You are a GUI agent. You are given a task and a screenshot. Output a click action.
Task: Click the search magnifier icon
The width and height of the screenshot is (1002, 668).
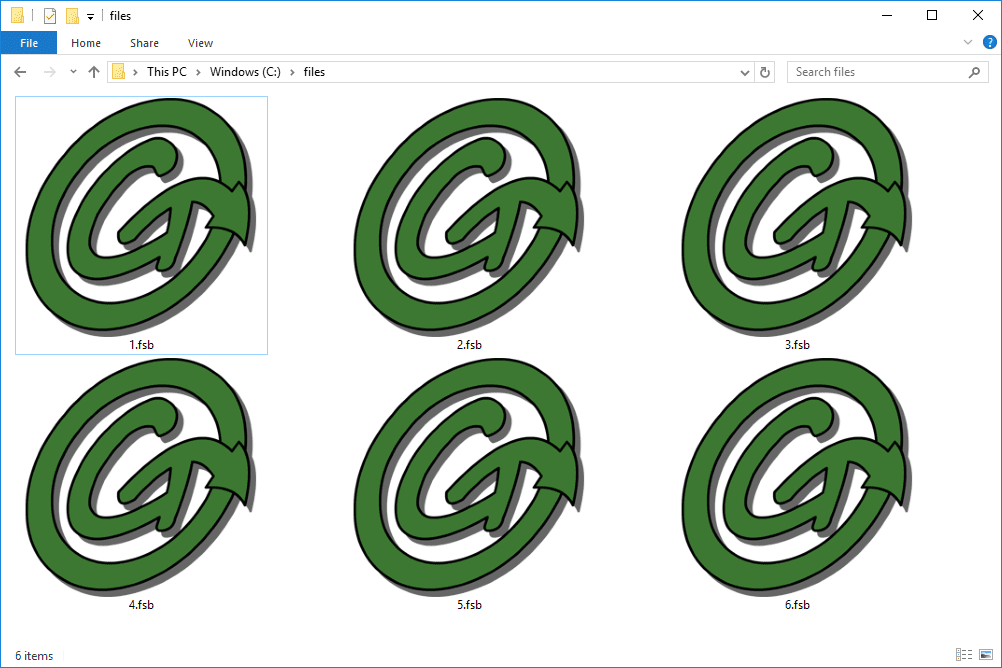974,72
